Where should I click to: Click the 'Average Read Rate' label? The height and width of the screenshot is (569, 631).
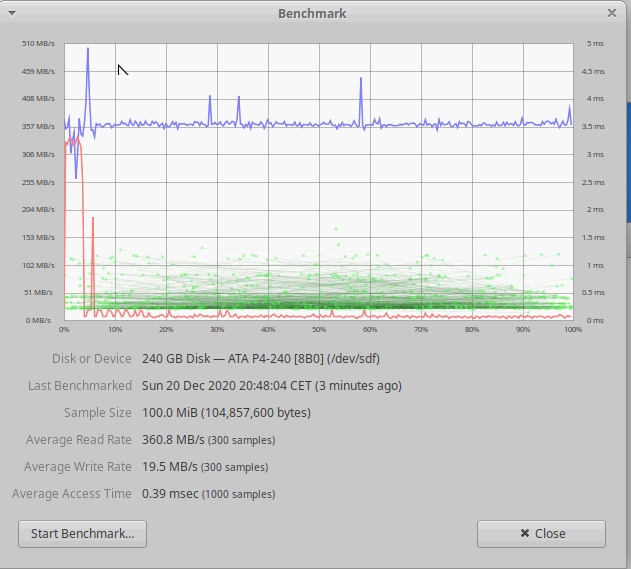point(78,440)
